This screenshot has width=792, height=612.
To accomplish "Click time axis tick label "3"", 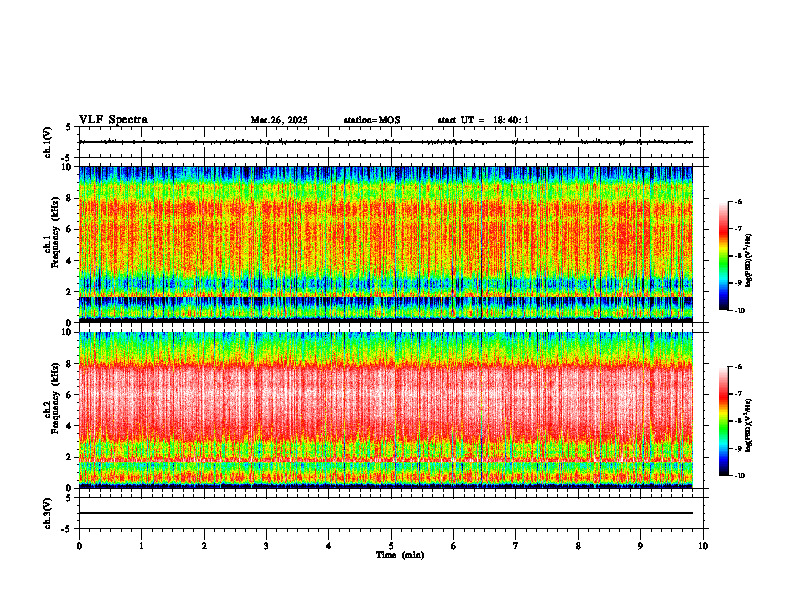I will tap(266, 546).
